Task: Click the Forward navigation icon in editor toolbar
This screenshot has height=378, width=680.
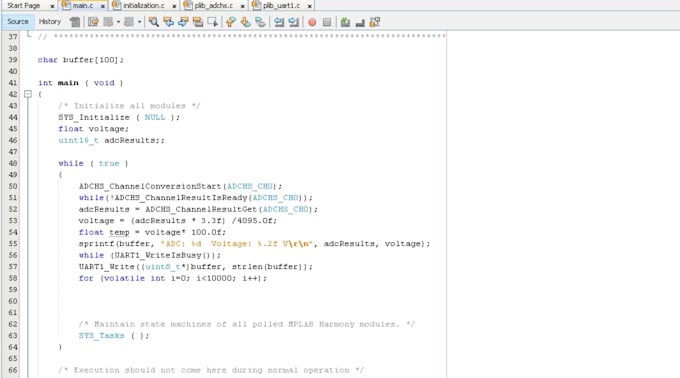Action: point(129,22)
